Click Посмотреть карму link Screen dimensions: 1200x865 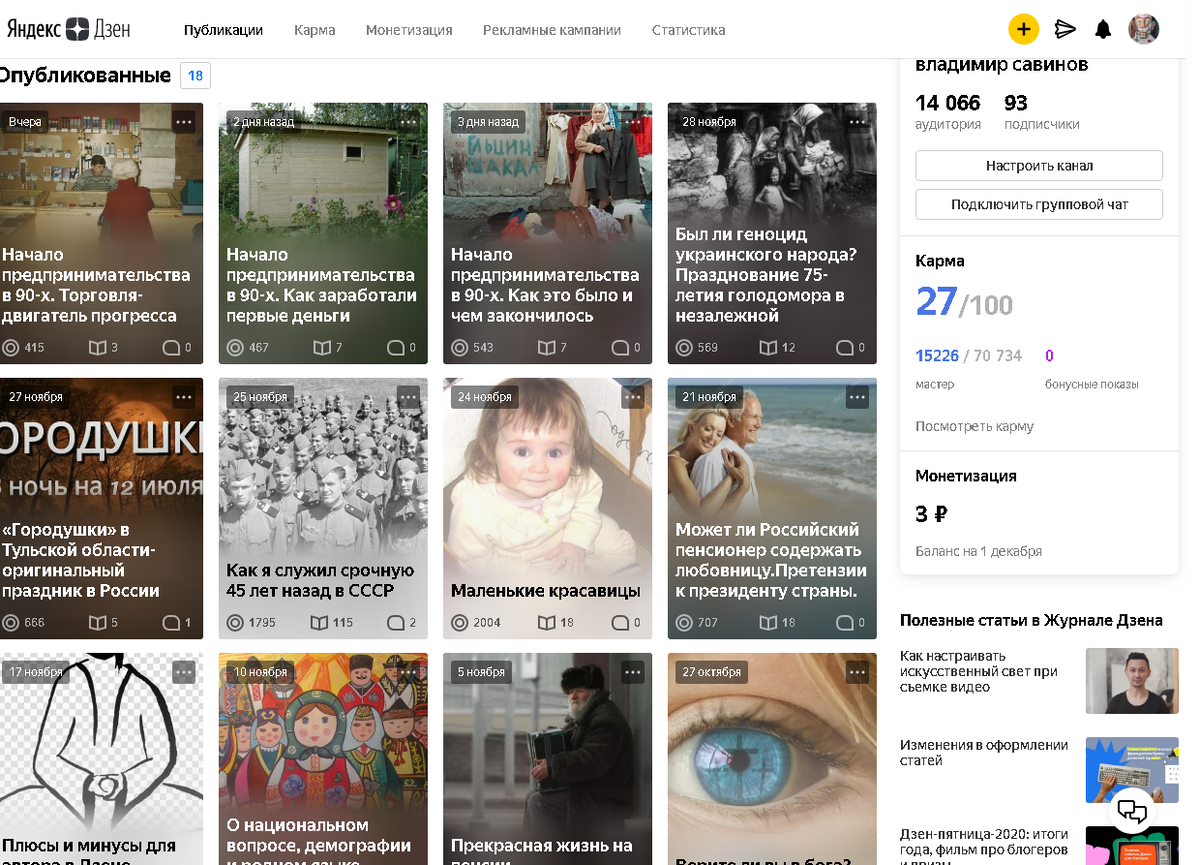click(974, 426)
